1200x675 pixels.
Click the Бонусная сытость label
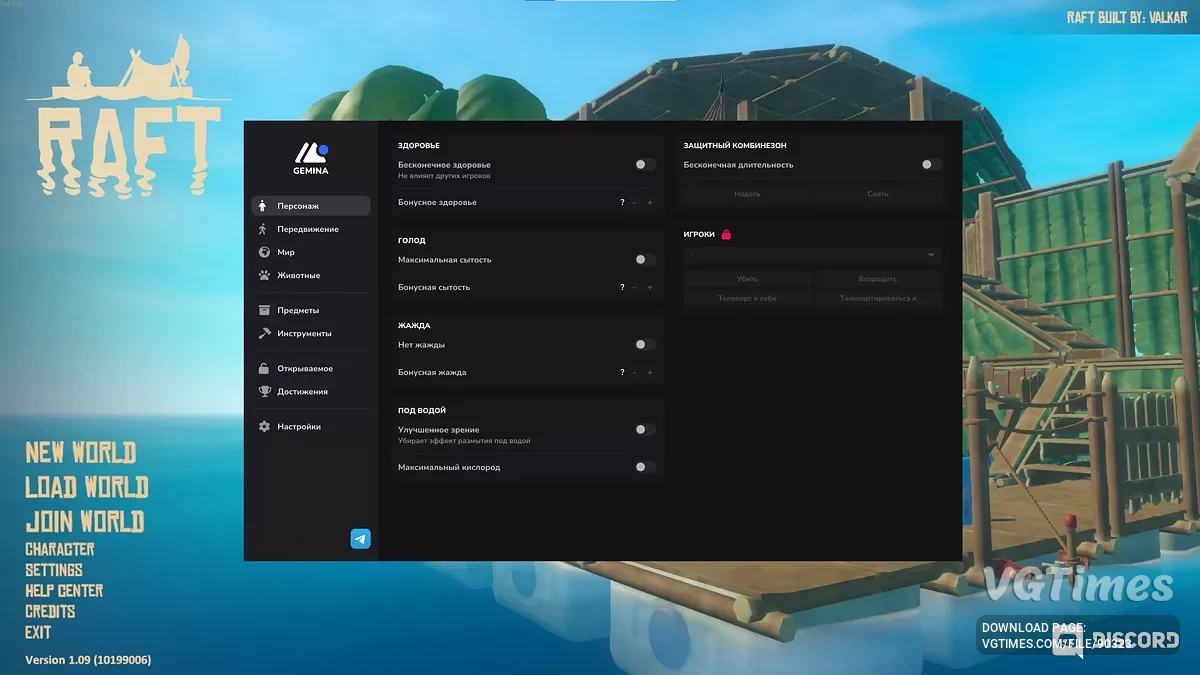pyautogui.click(x=434, y=288)
